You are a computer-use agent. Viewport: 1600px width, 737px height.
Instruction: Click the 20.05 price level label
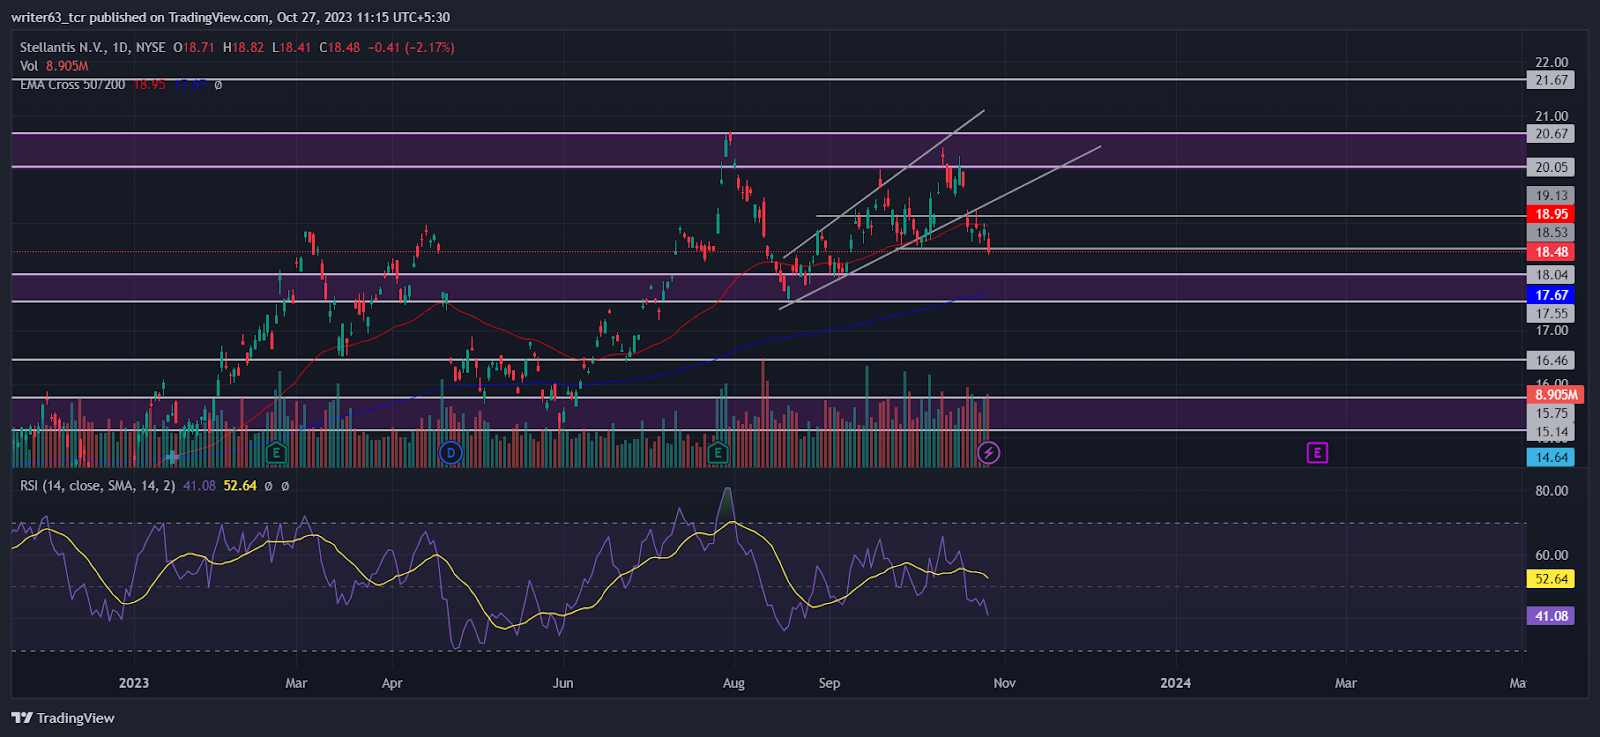(1551, 167)
